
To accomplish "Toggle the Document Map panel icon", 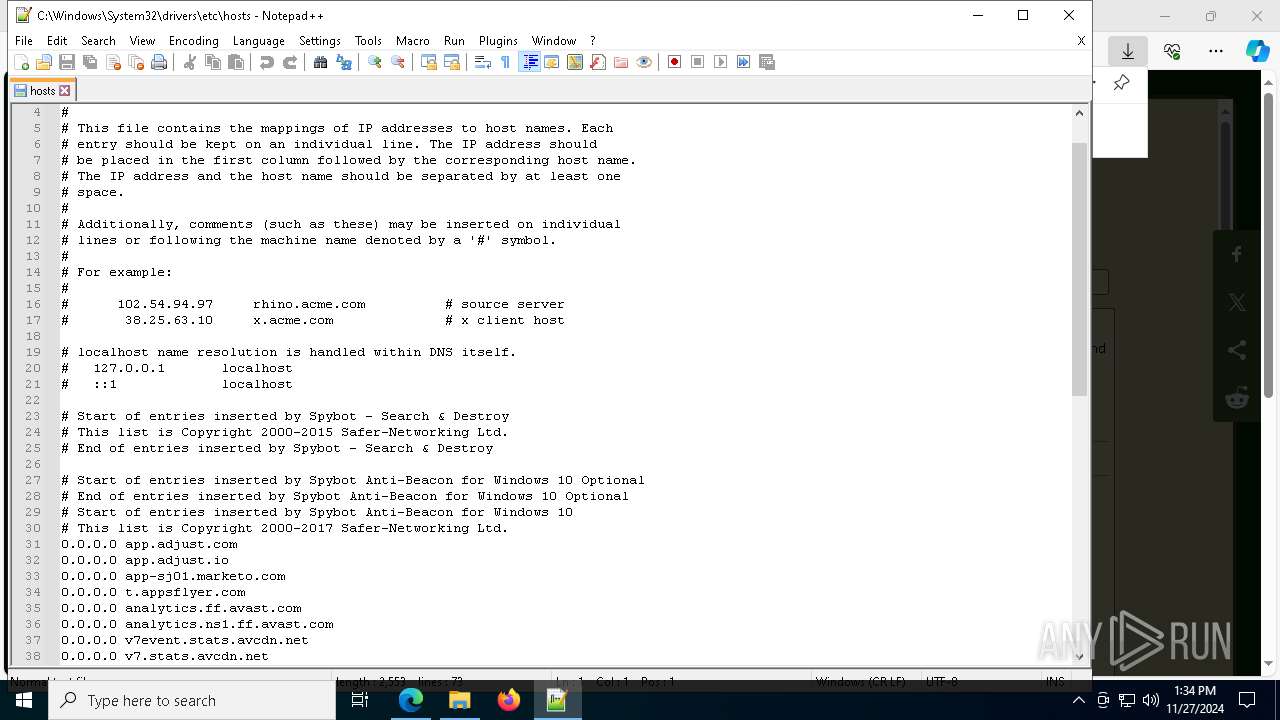I will tap(575, 62).
